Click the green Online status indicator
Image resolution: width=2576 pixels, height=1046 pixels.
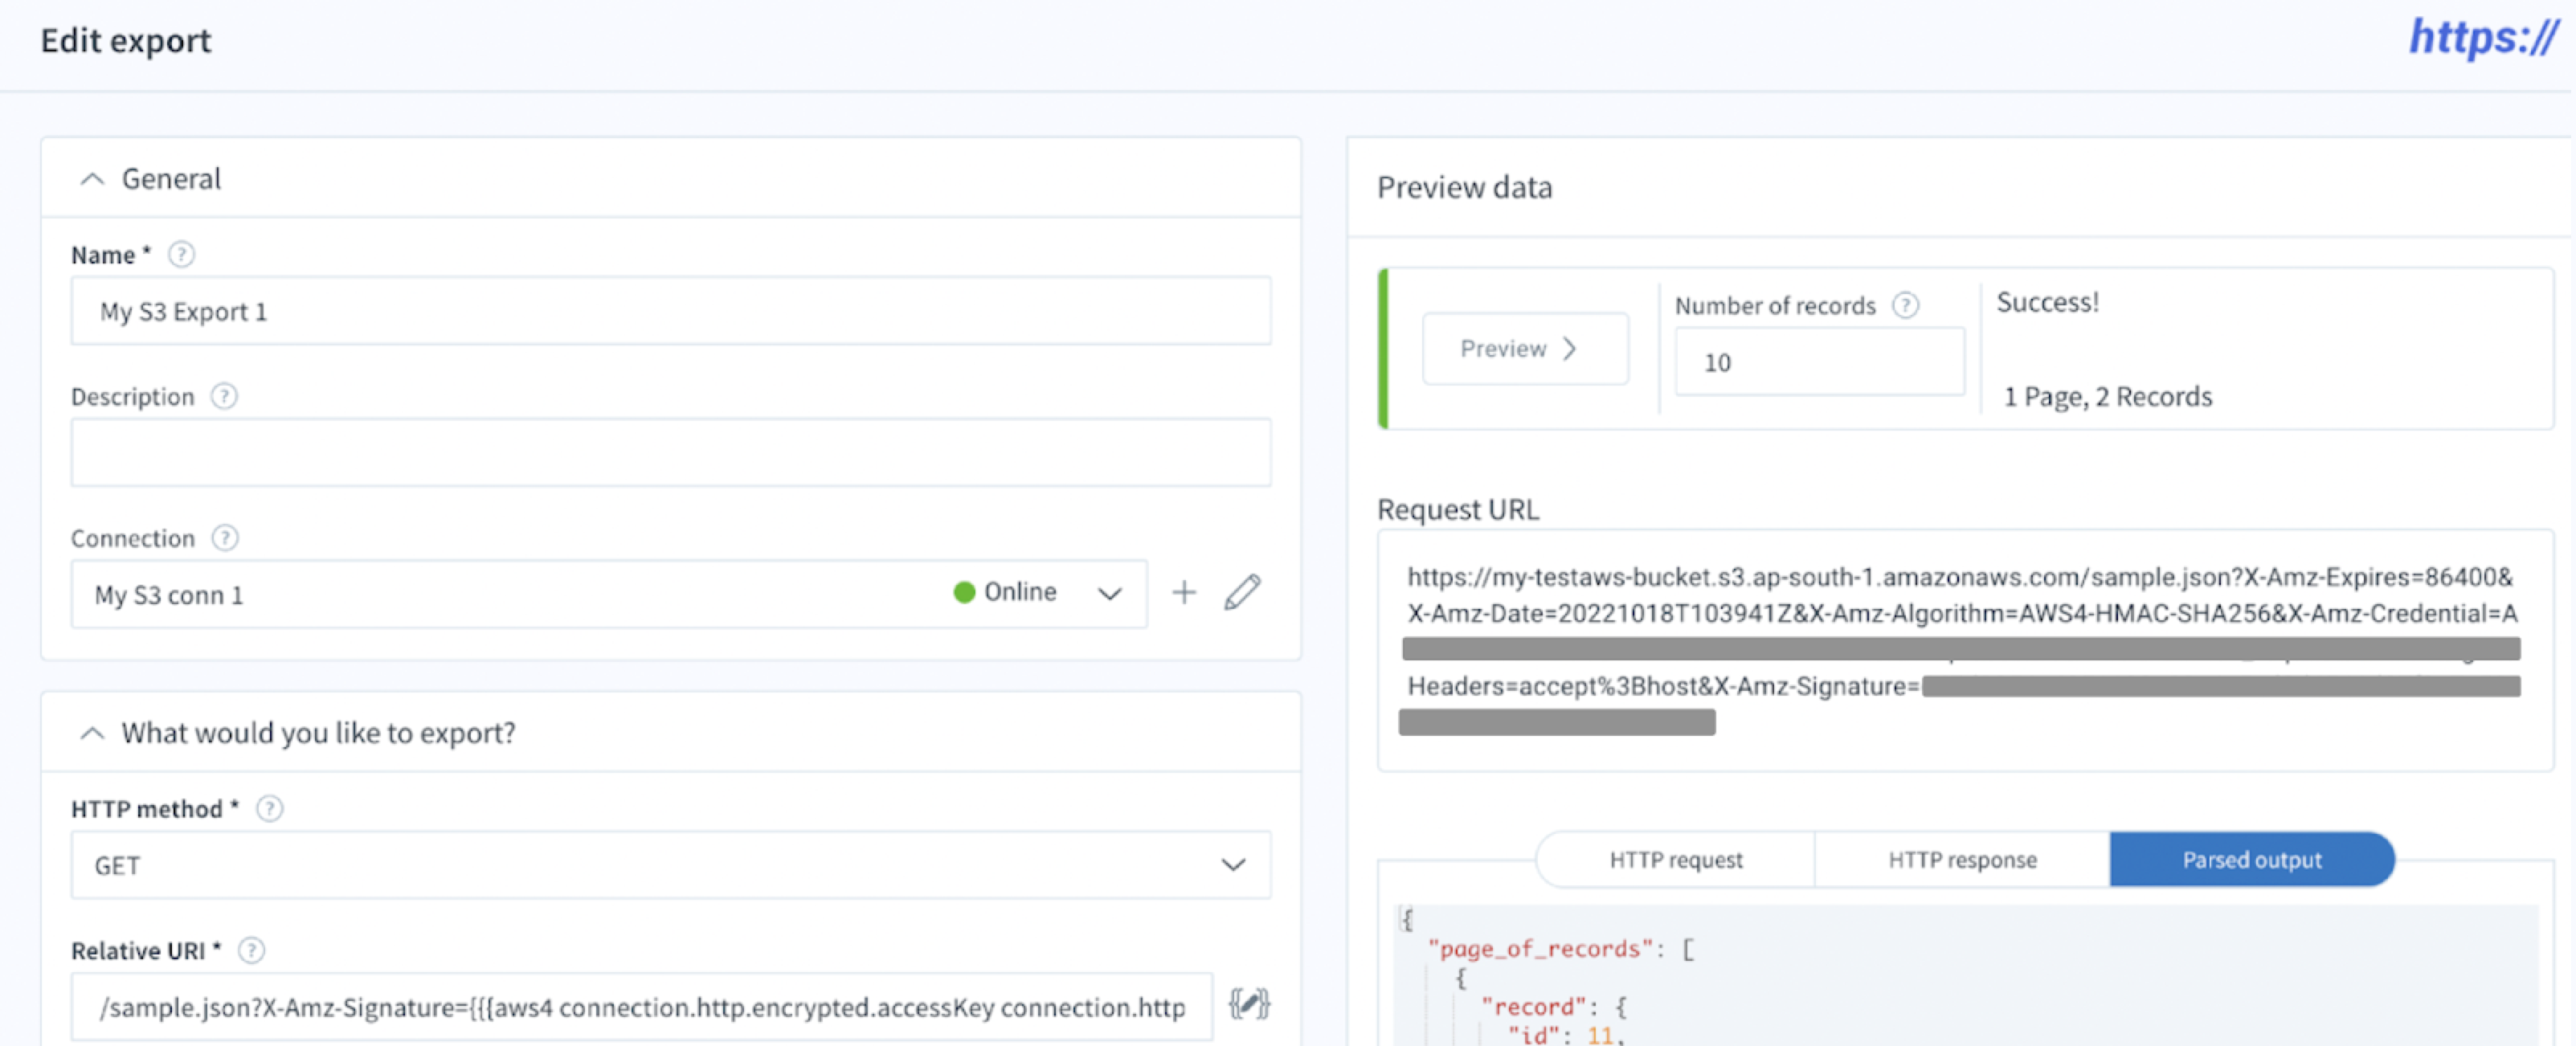[x=964, y=592]
